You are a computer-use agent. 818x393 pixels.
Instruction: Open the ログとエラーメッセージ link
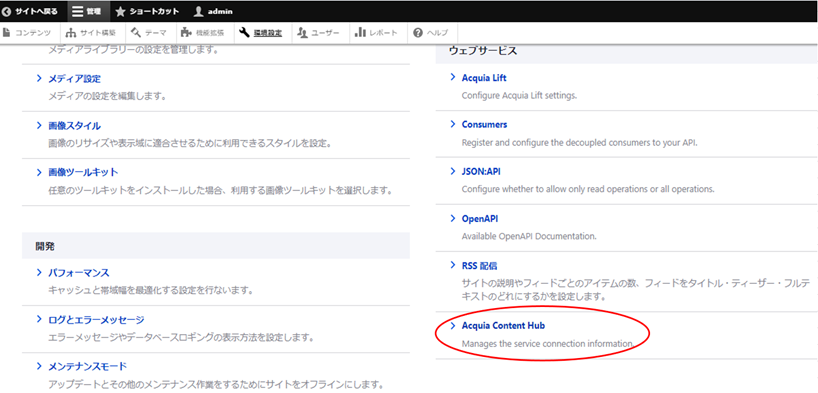pos(96,319)
